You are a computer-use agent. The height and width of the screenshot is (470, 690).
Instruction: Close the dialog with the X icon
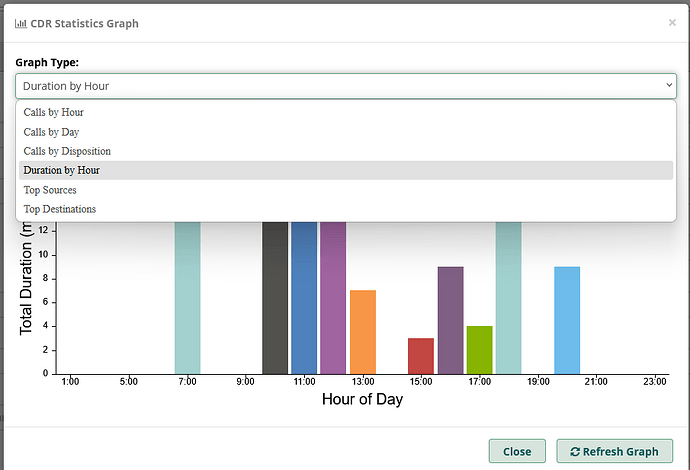(x=672, y=22)
